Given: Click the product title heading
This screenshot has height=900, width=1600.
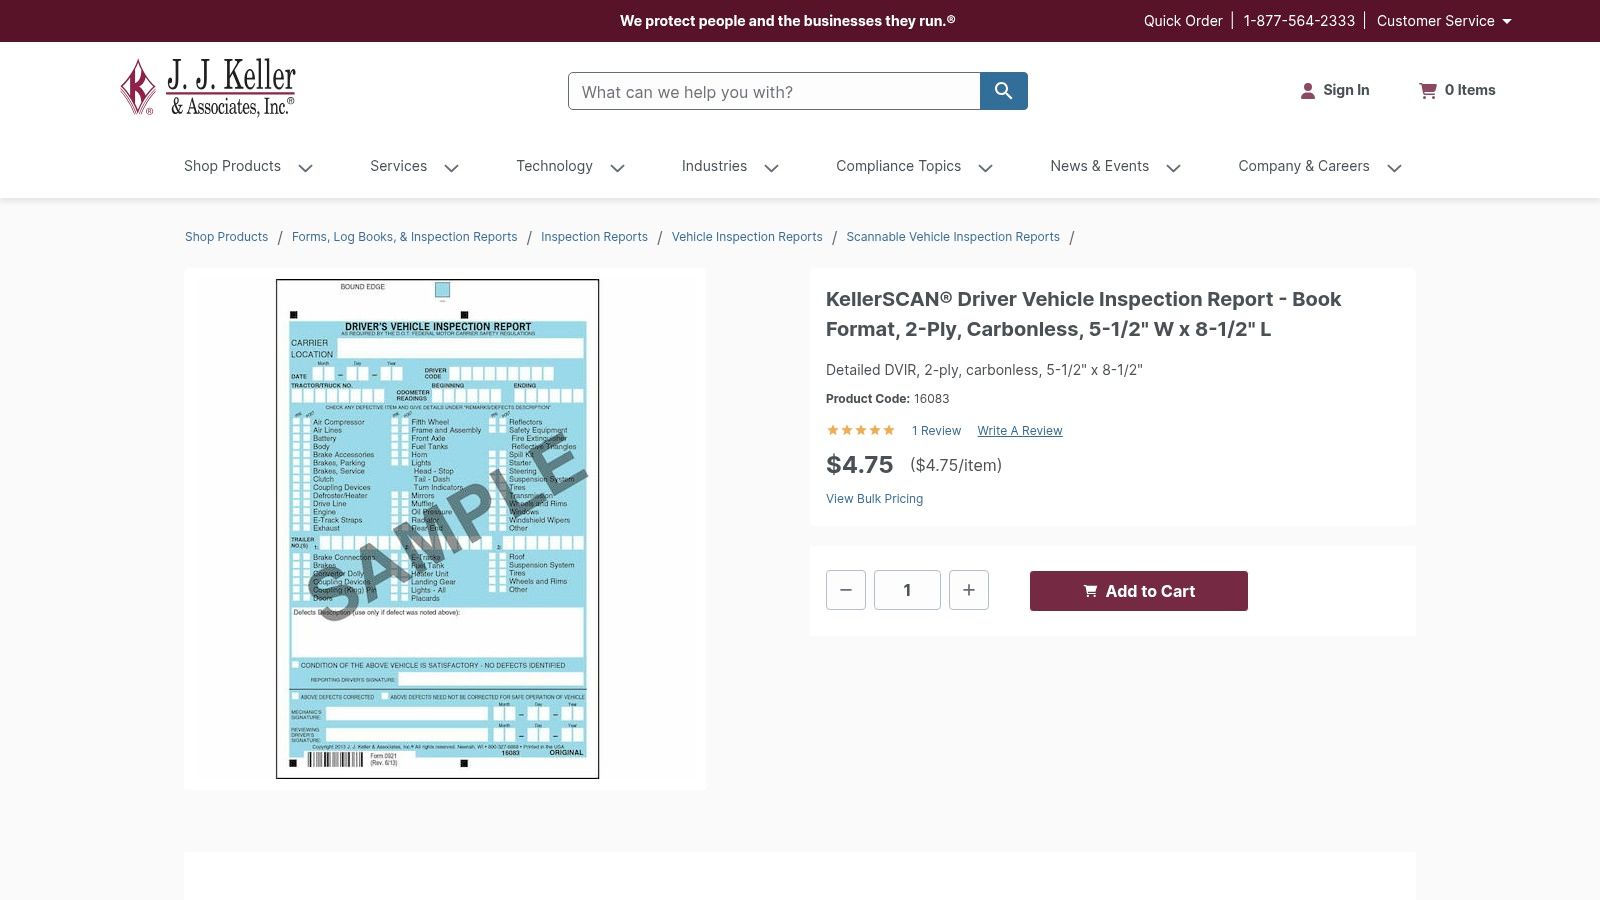Looking at the screenshot, I should click(x=1083, y=314).
